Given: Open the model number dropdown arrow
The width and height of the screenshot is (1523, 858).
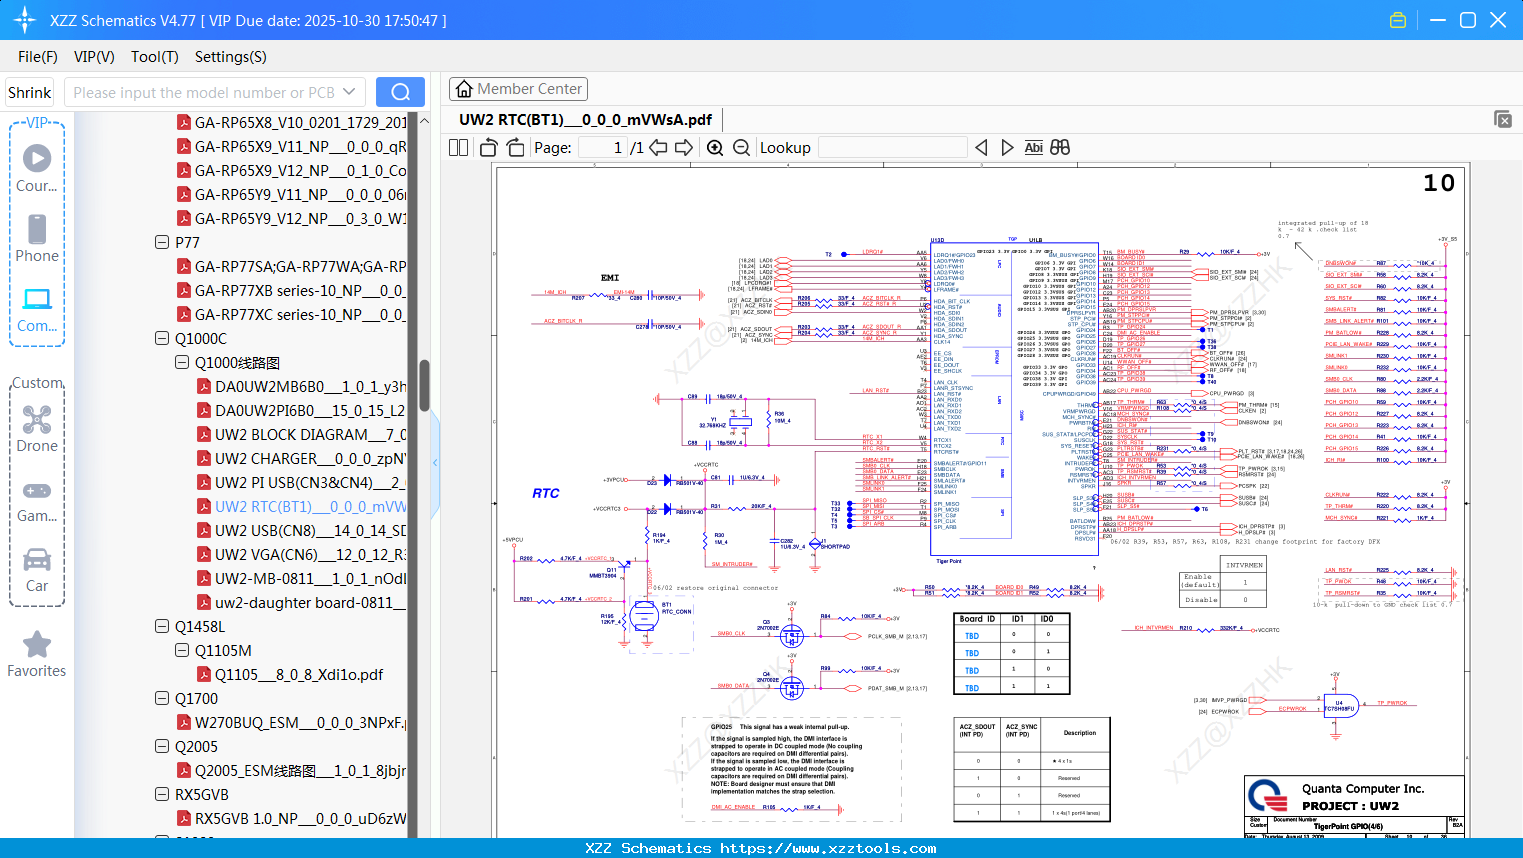Looking at the screenshot, I should click(x=349, y=92).
